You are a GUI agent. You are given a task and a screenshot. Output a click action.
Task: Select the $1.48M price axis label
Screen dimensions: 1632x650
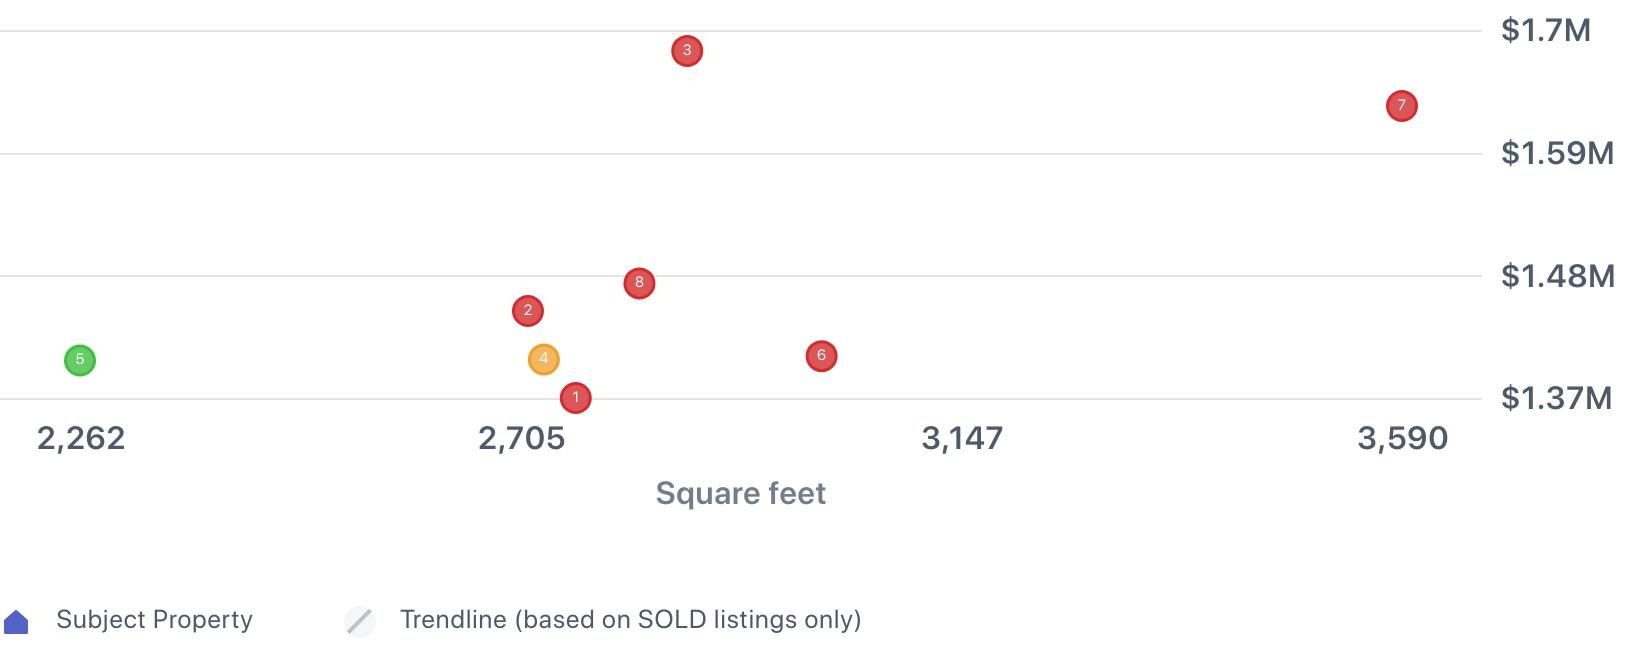(x=1557, y=276)
